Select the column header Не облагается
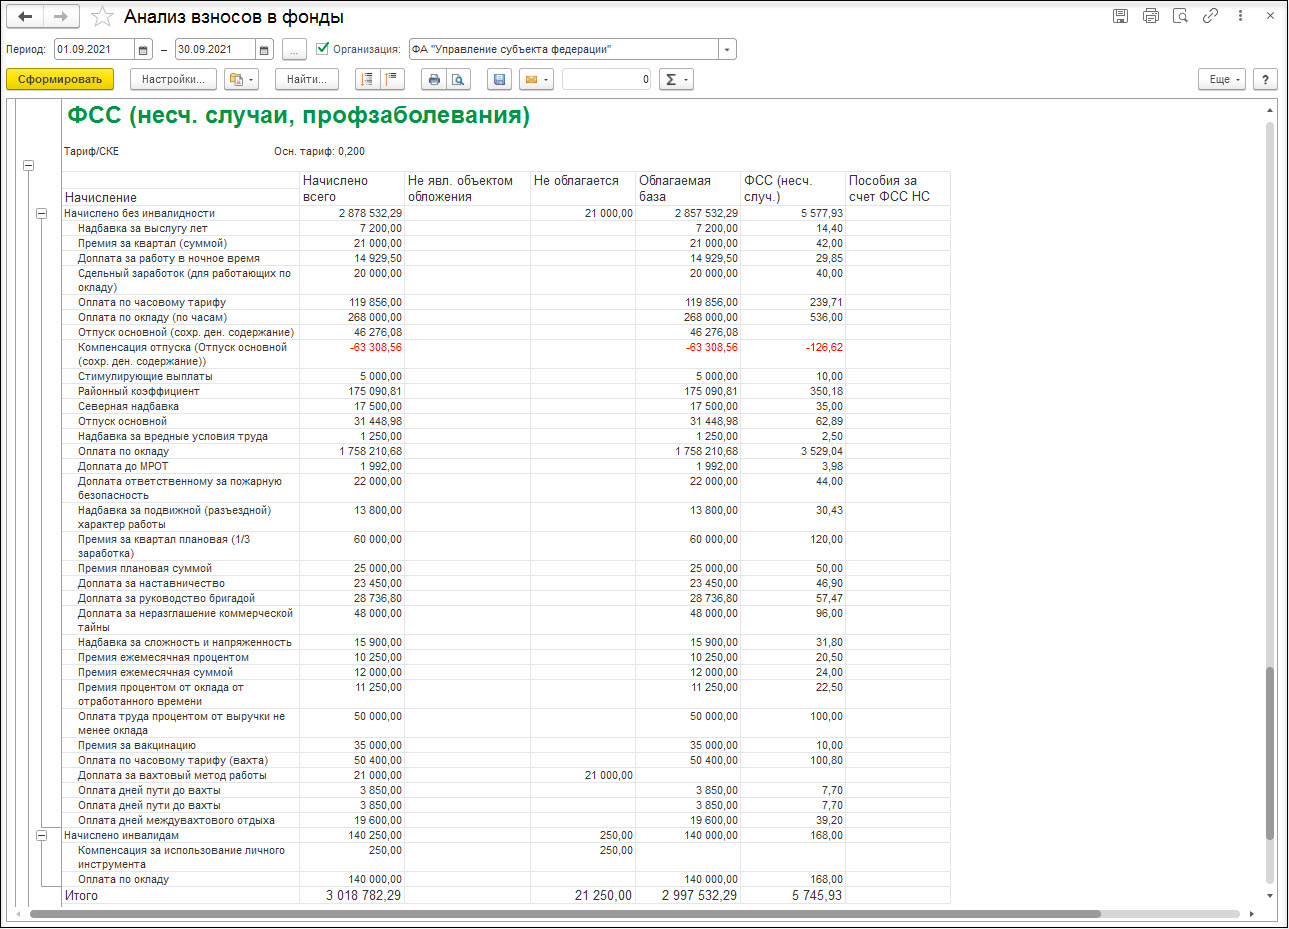This screenshot has width=1289, height=929. pos(583,188)
